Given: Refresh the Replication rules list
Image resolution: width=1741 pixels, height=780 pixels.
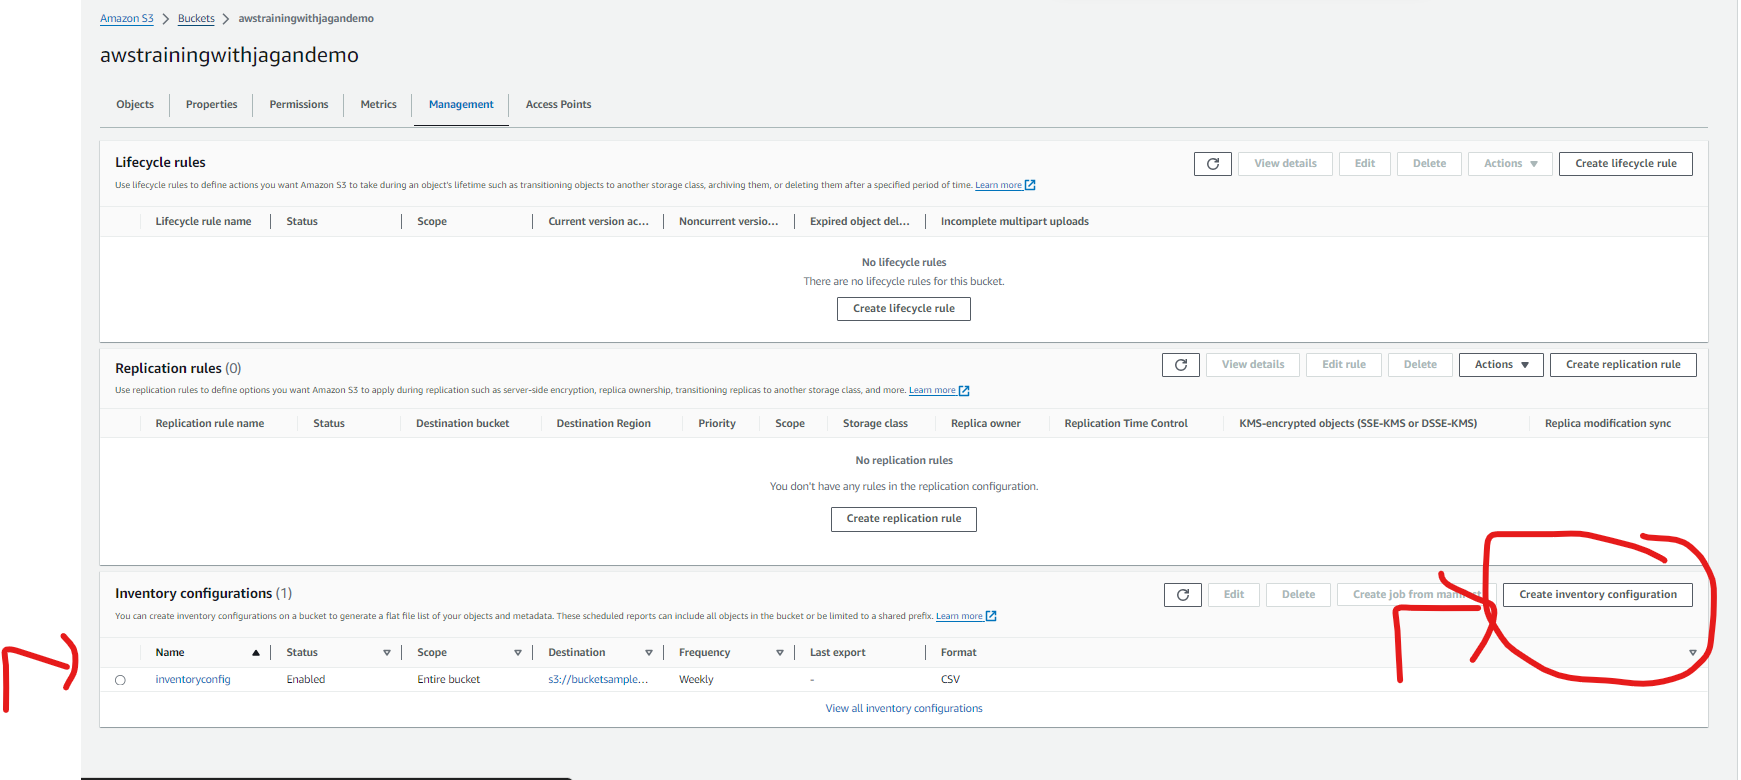Looking at the screenshot, I should click(1180, 365).
